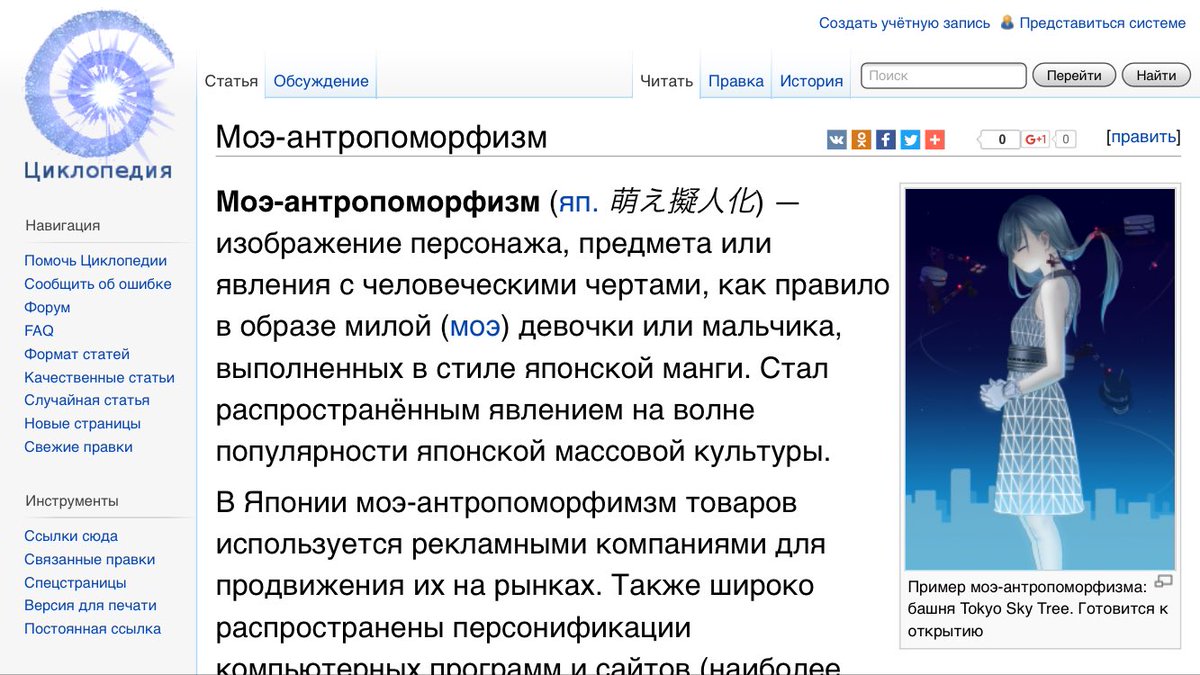Open Ссылки сюда tools link
The height and width of the screenshot is (675, 1200).
click(71, 536)
